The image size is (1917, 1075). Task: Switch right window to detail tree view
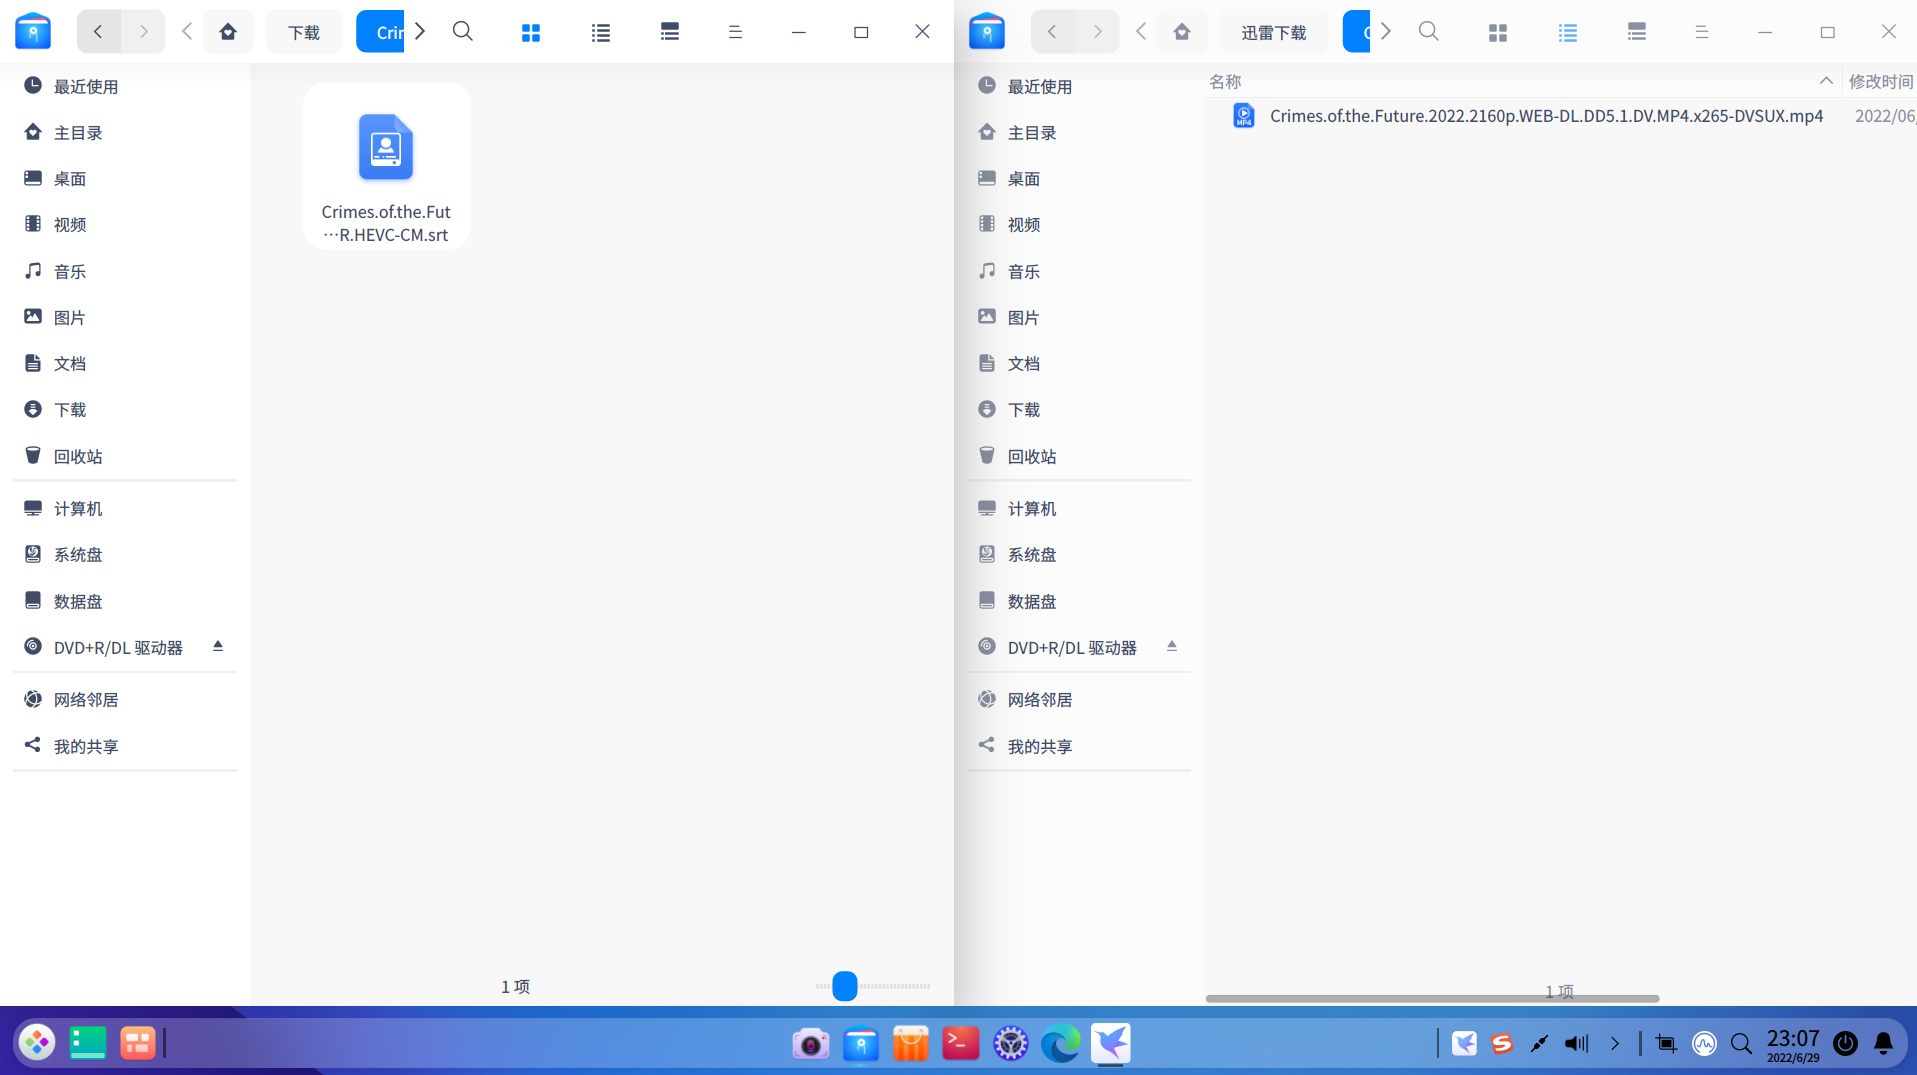tap(1637, 33)
